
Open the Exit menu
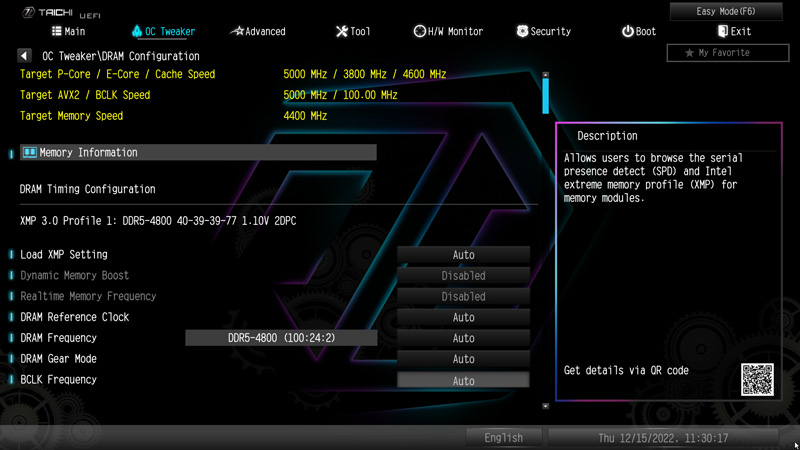click(x=733, y=32)
